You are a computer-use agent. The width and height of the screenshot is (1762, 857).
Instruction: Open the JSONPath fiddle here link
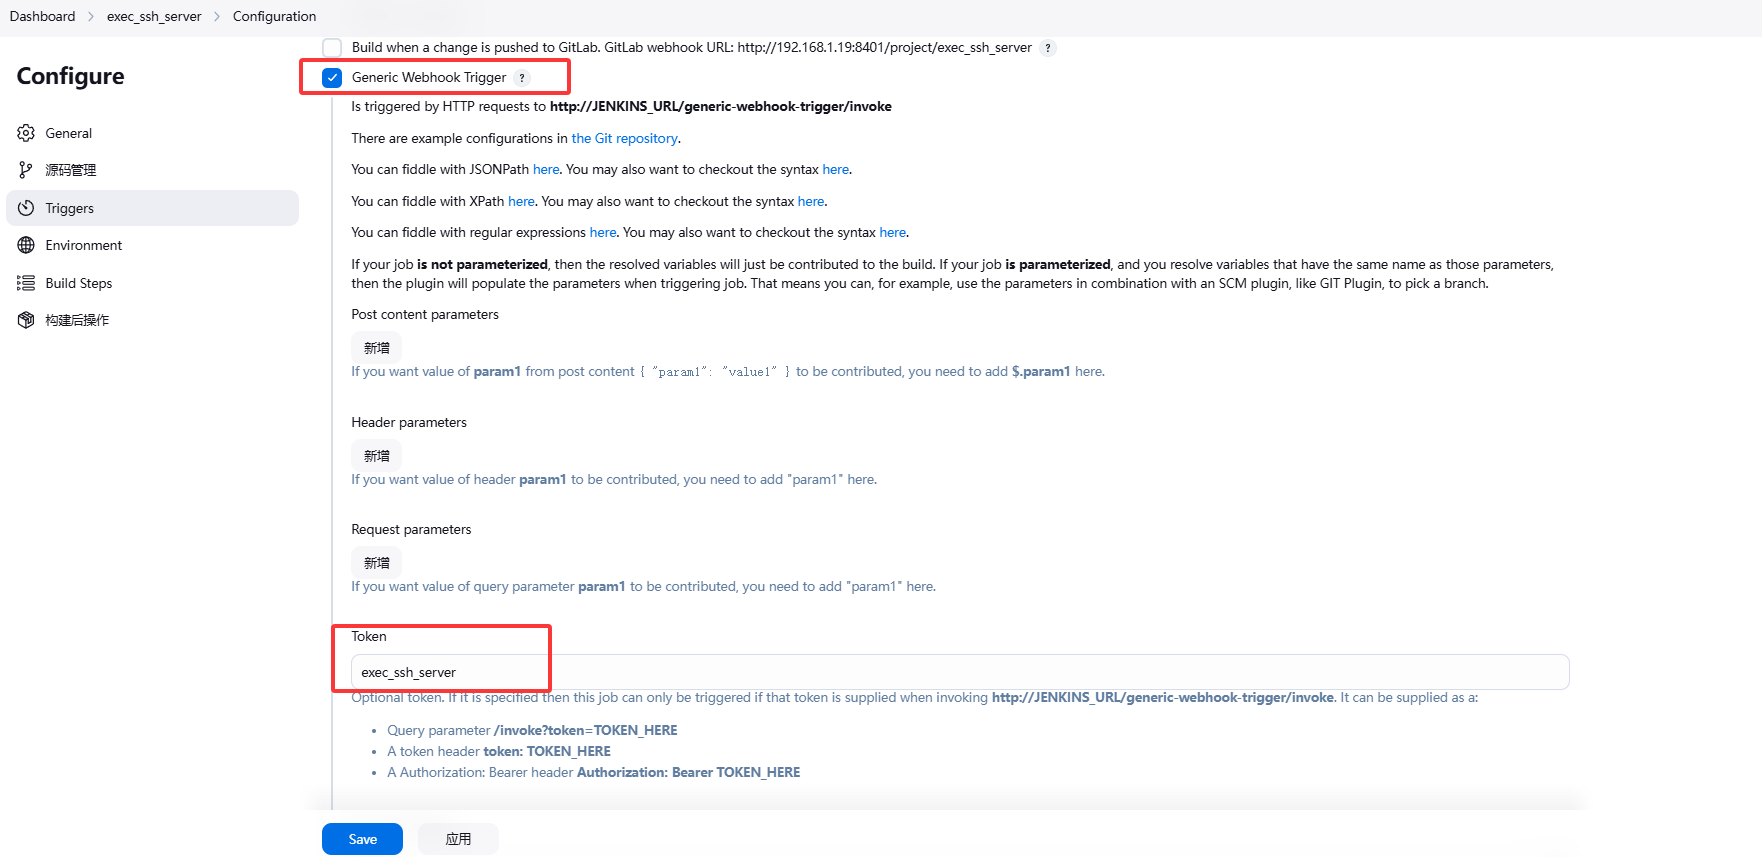point(546,169)
